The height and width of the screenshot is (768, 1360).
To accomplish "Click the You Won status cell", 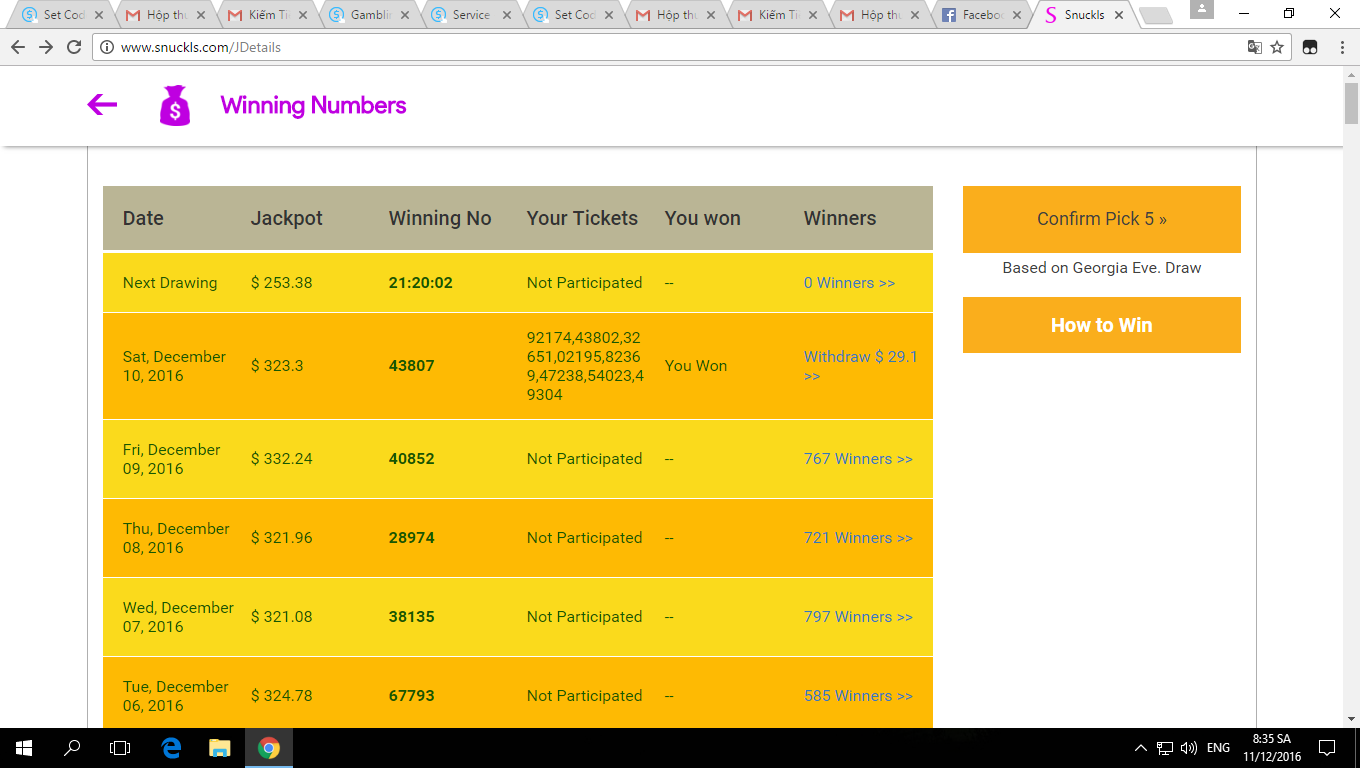I will (696, 366).
